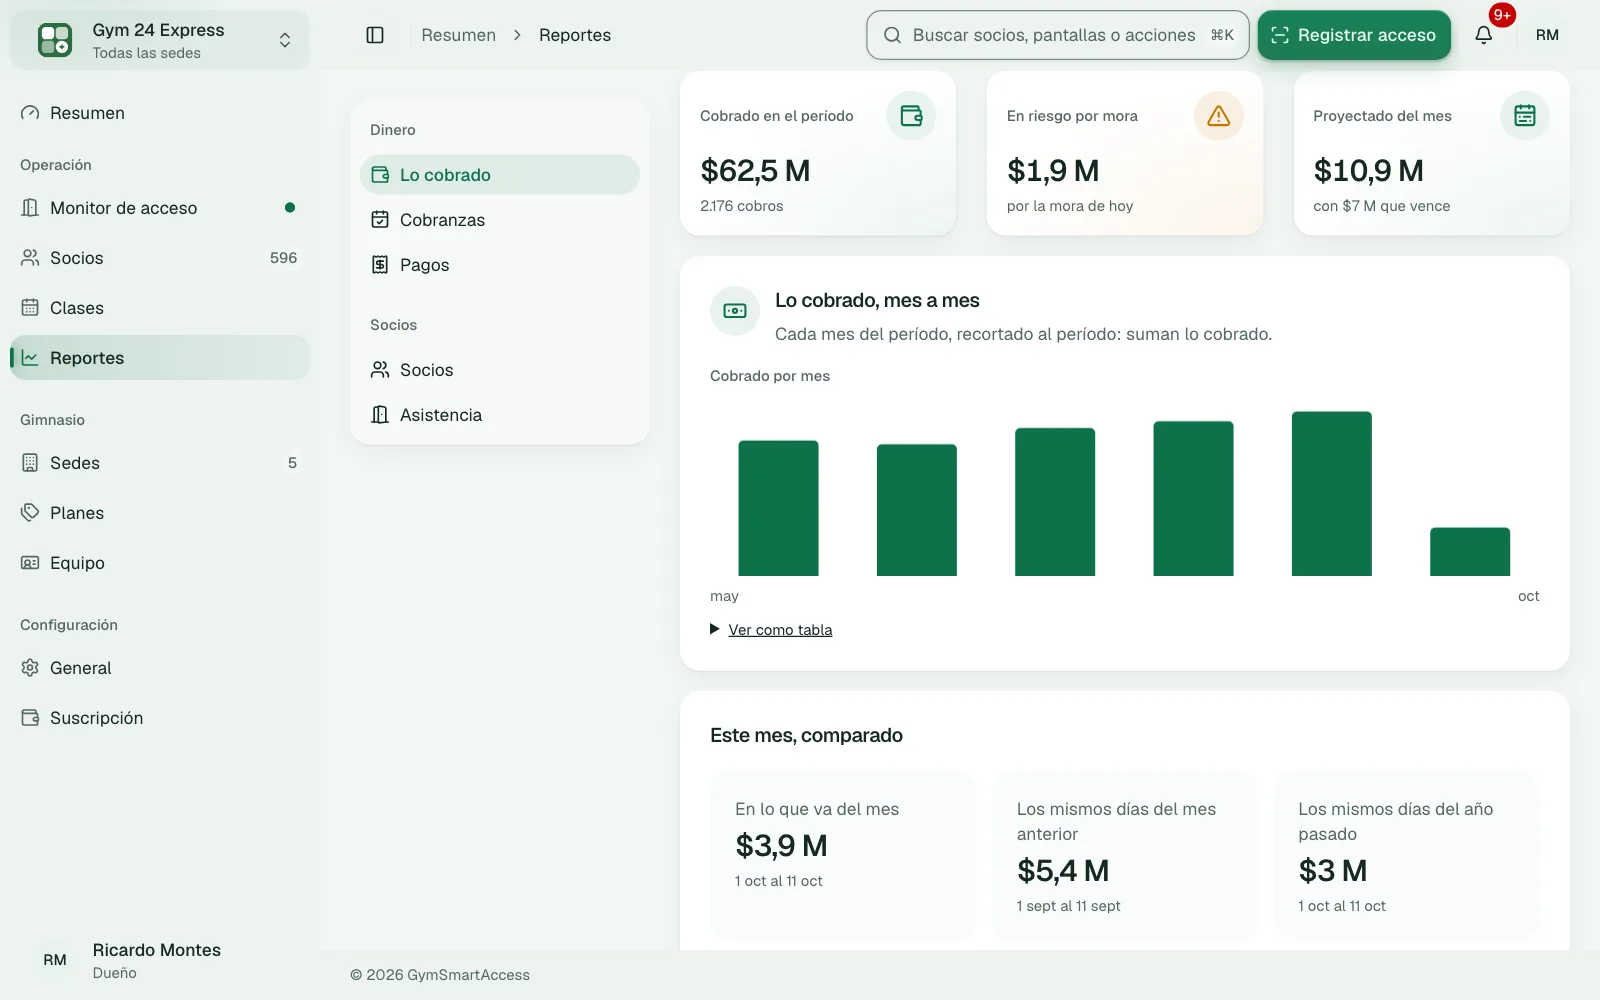Open Ricardo Montes profile in sidebar footer
The height and width of the screenshot is (1000, 1600).
tap(160, 960)
